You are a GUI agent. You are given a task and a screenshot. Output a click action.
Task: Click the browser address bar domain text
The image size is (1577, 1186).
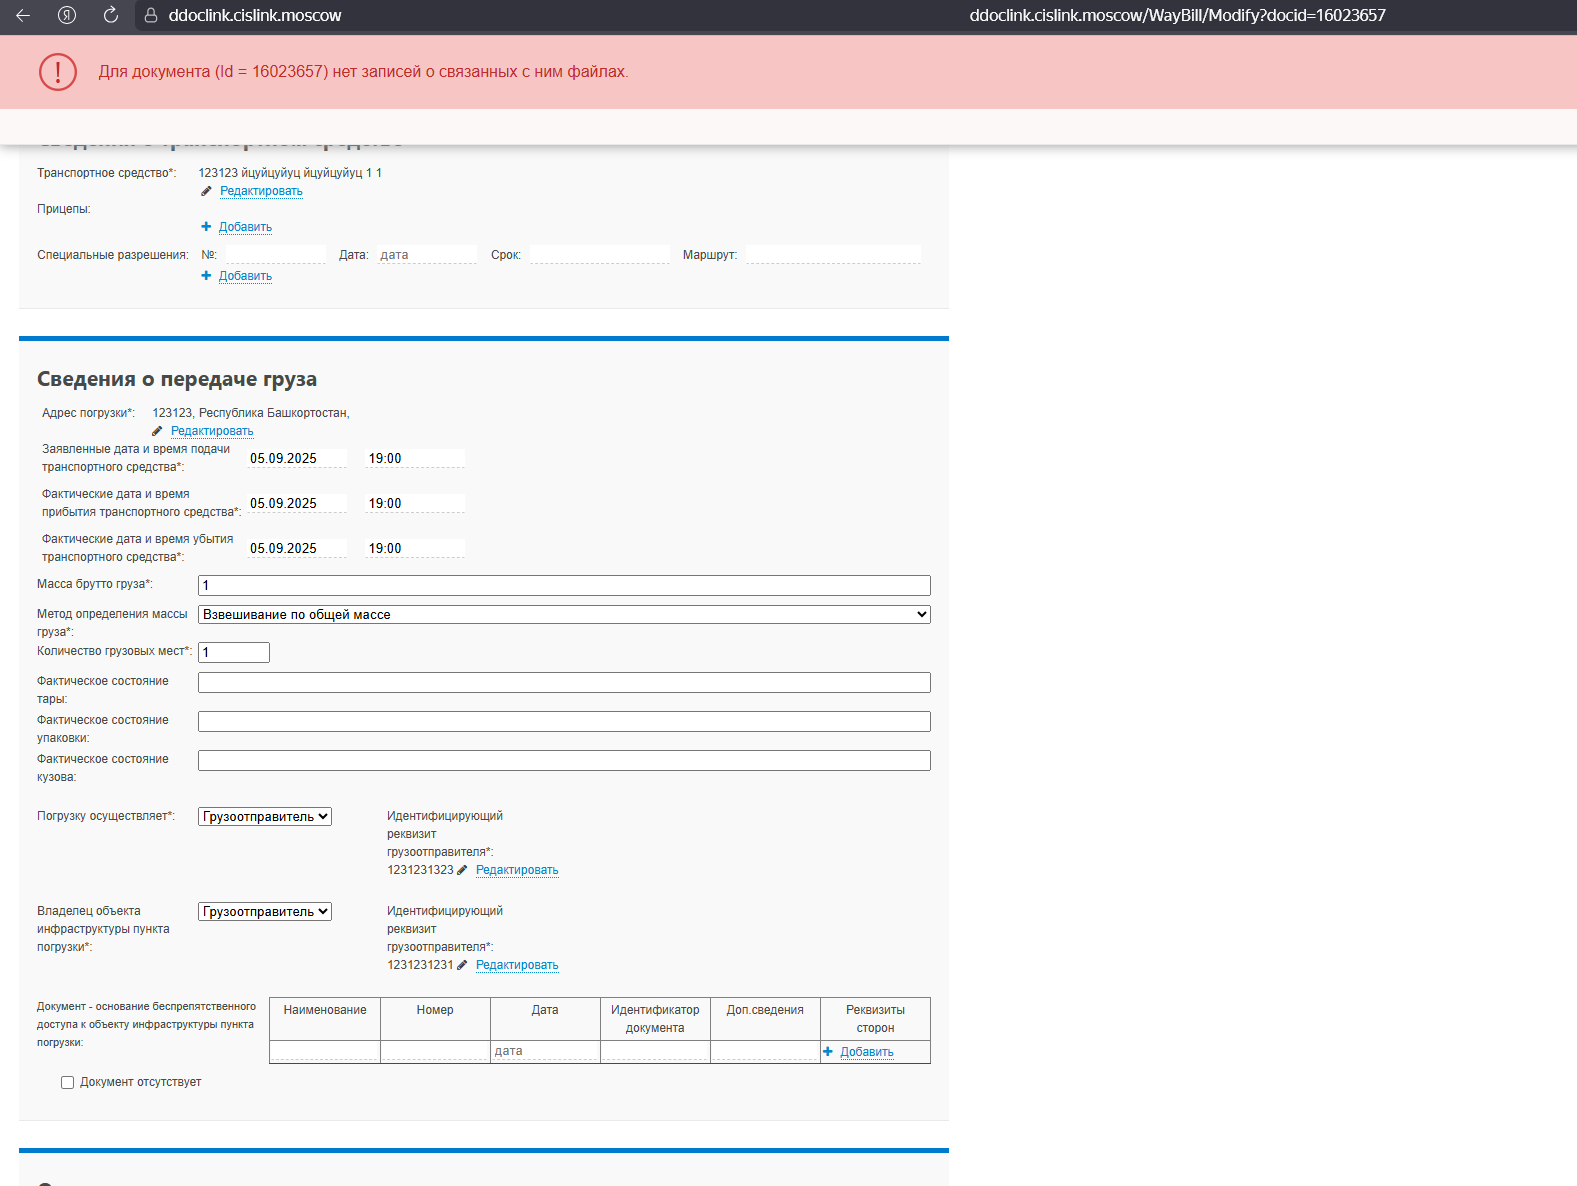[255, 15]
